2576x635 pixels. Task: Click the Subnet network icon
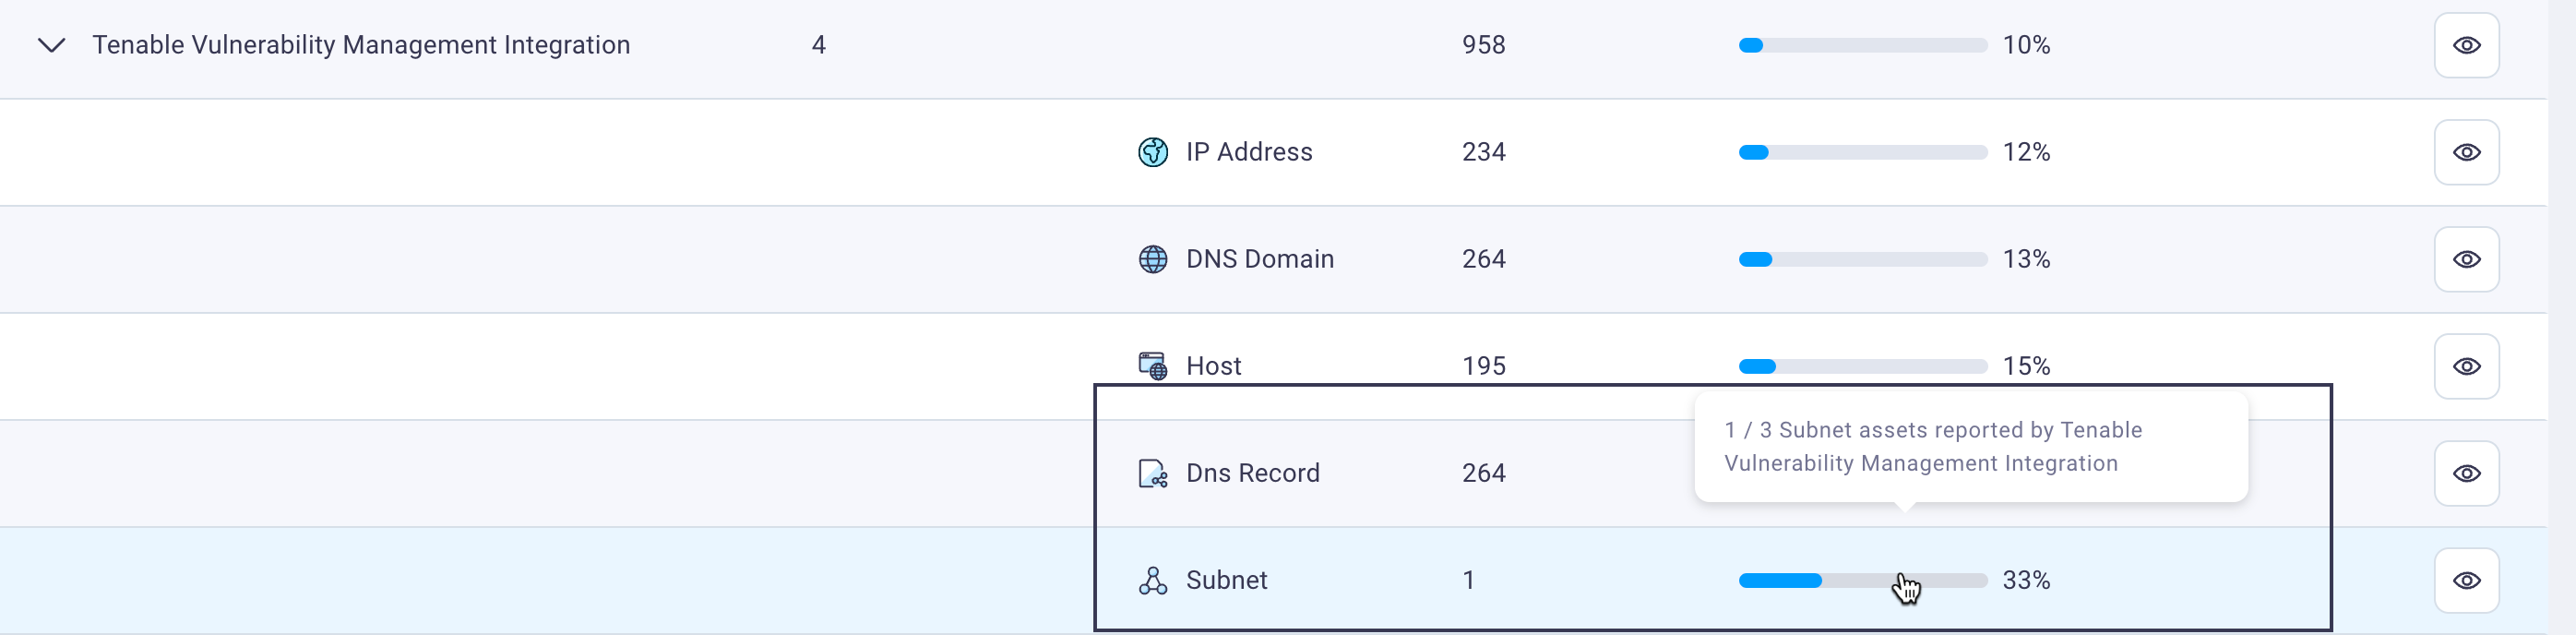pos(1153,580)
